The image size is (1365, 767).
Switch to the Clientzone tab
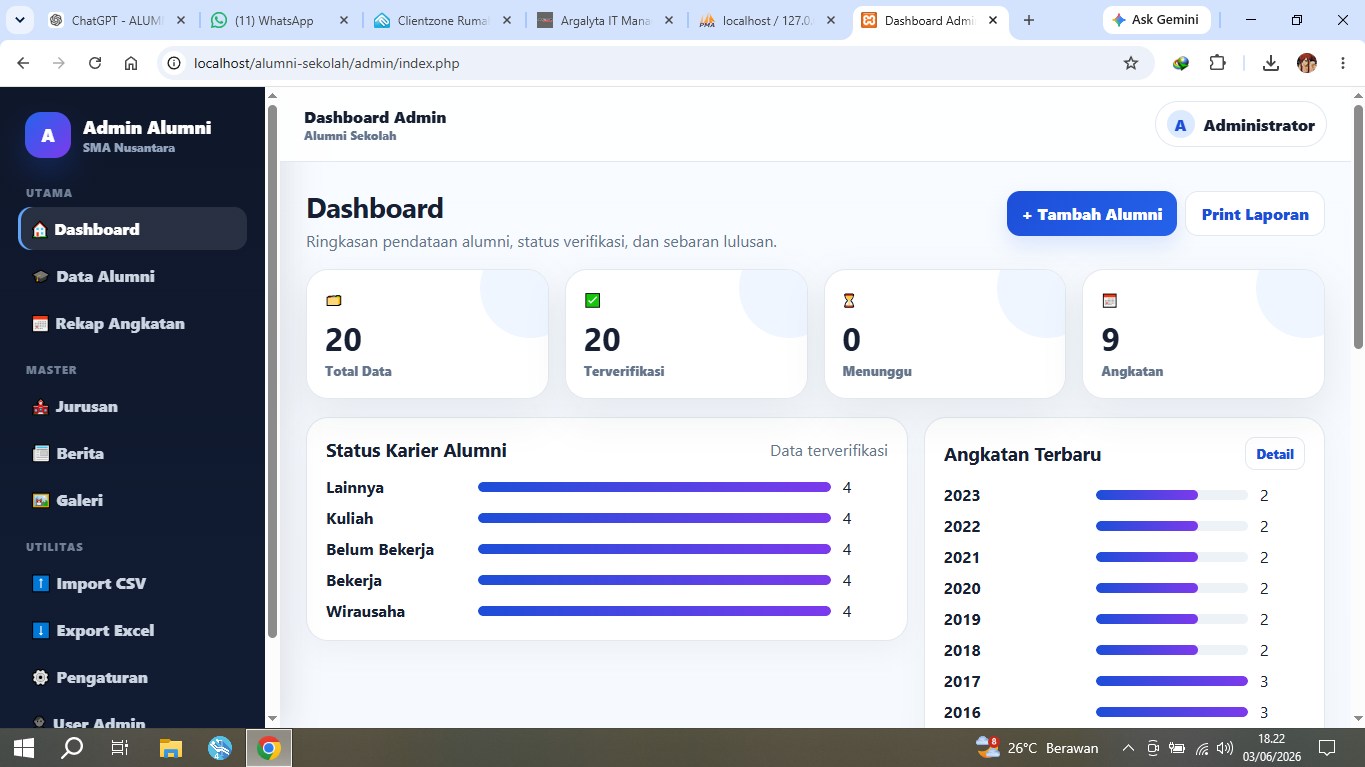443,20
